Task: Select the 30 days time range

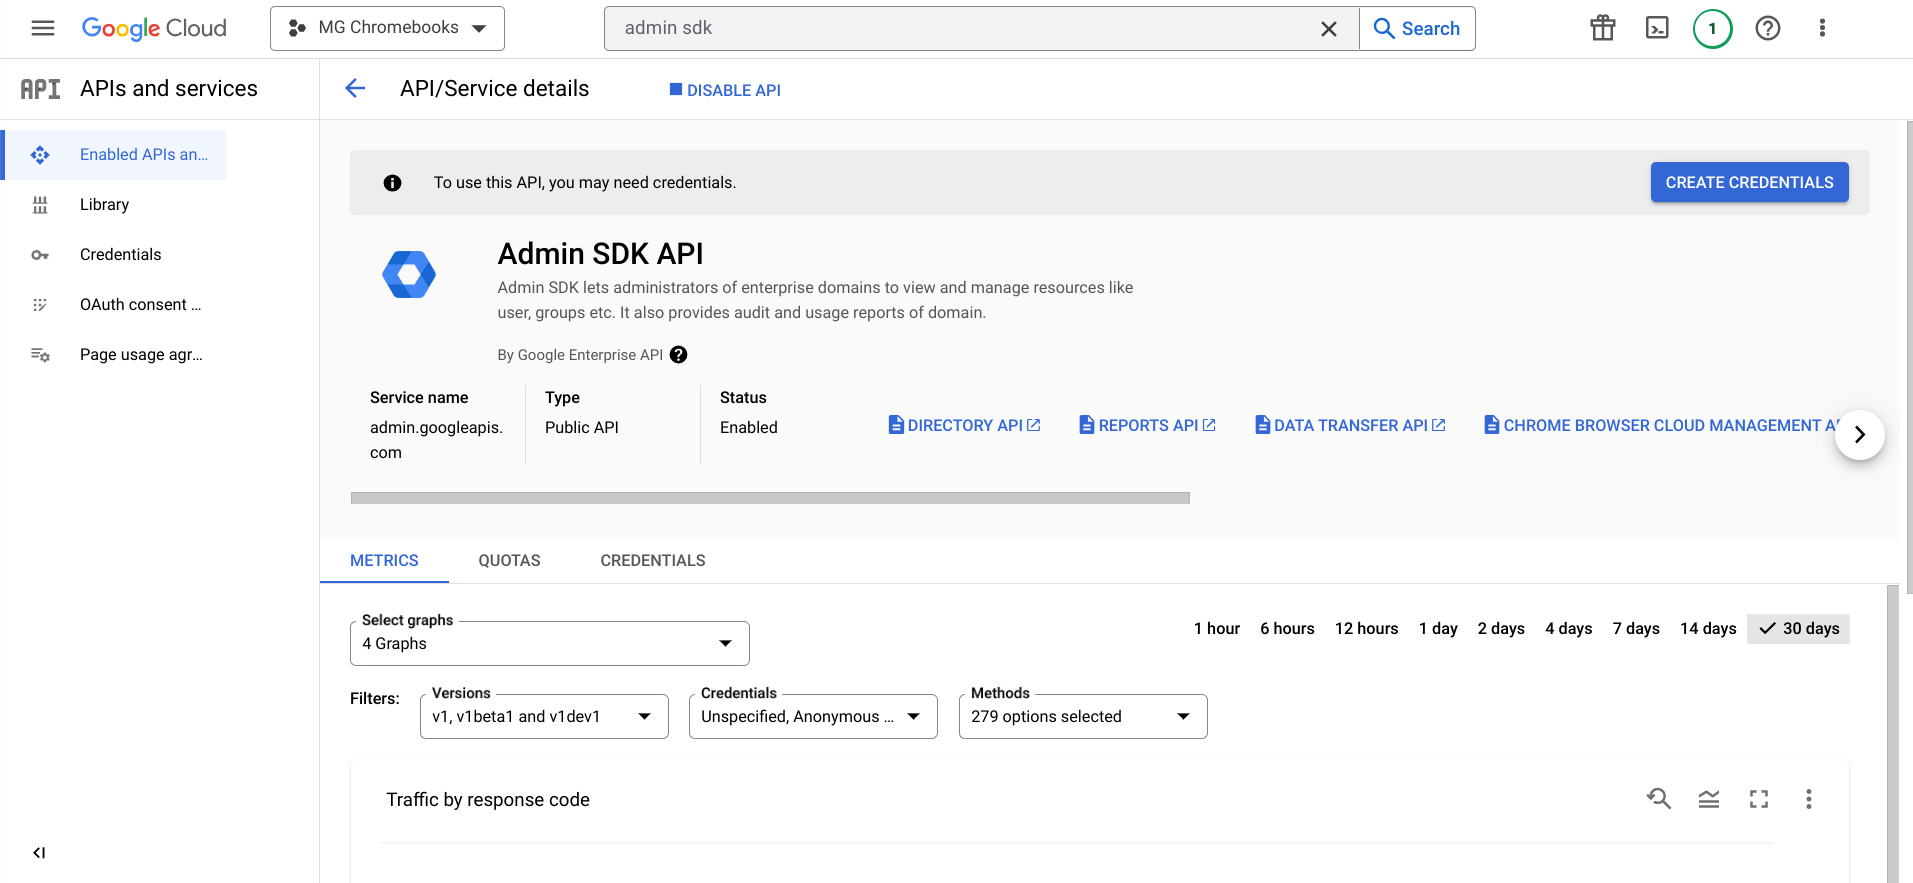Action: [1799, 629]
